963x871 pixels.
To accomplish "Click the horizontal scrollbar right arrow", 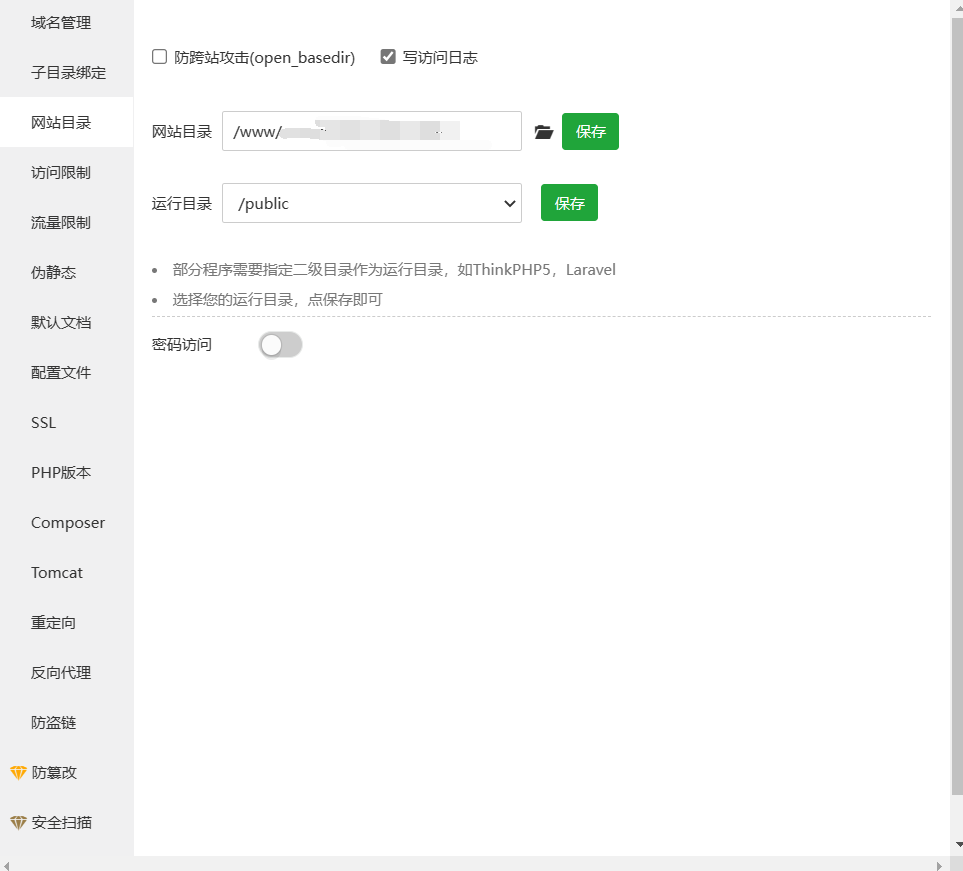I will (x=938, y=864).
